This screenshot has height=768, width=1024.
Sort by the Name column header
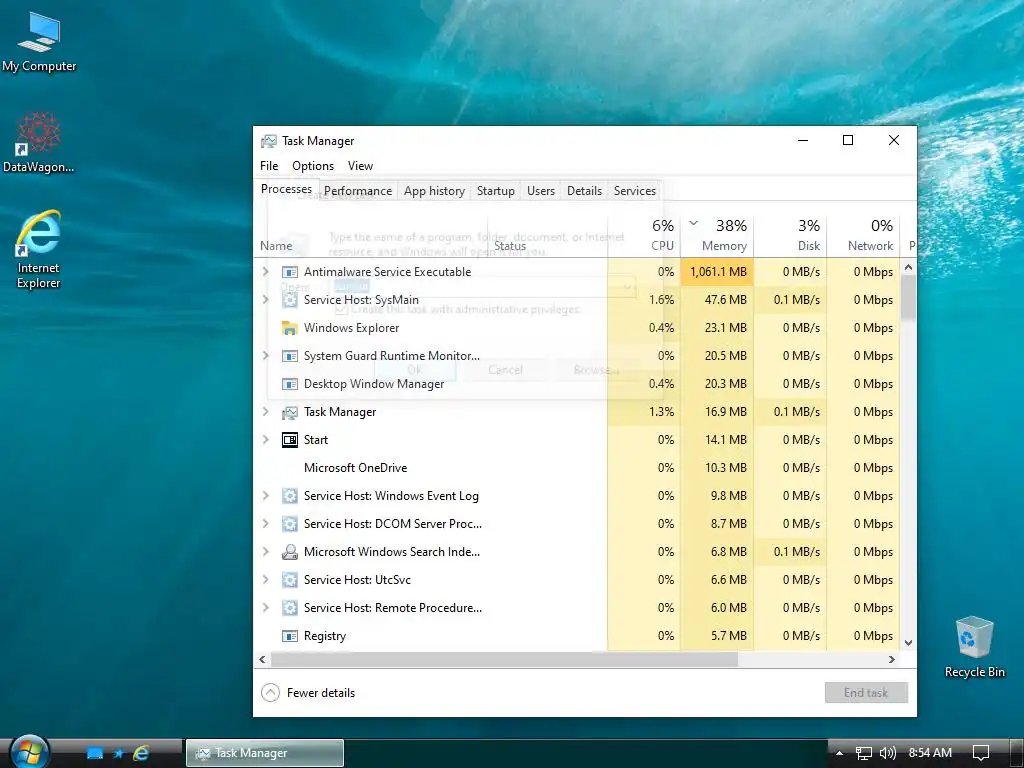[370, 236]
